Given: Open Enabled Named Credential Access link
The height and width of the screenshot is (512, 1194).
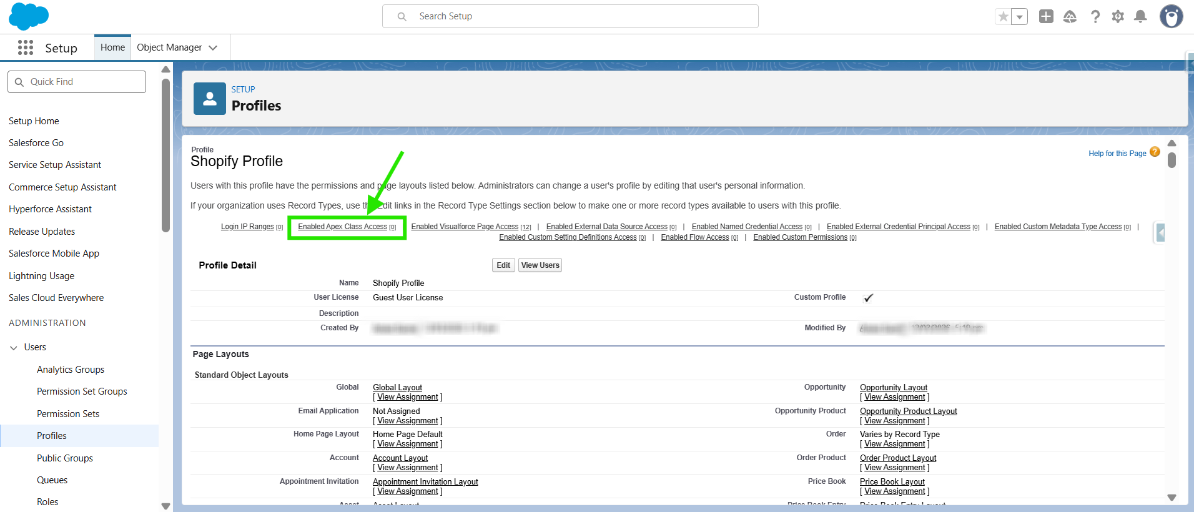Looking at the screenshot, I should 747,226.
